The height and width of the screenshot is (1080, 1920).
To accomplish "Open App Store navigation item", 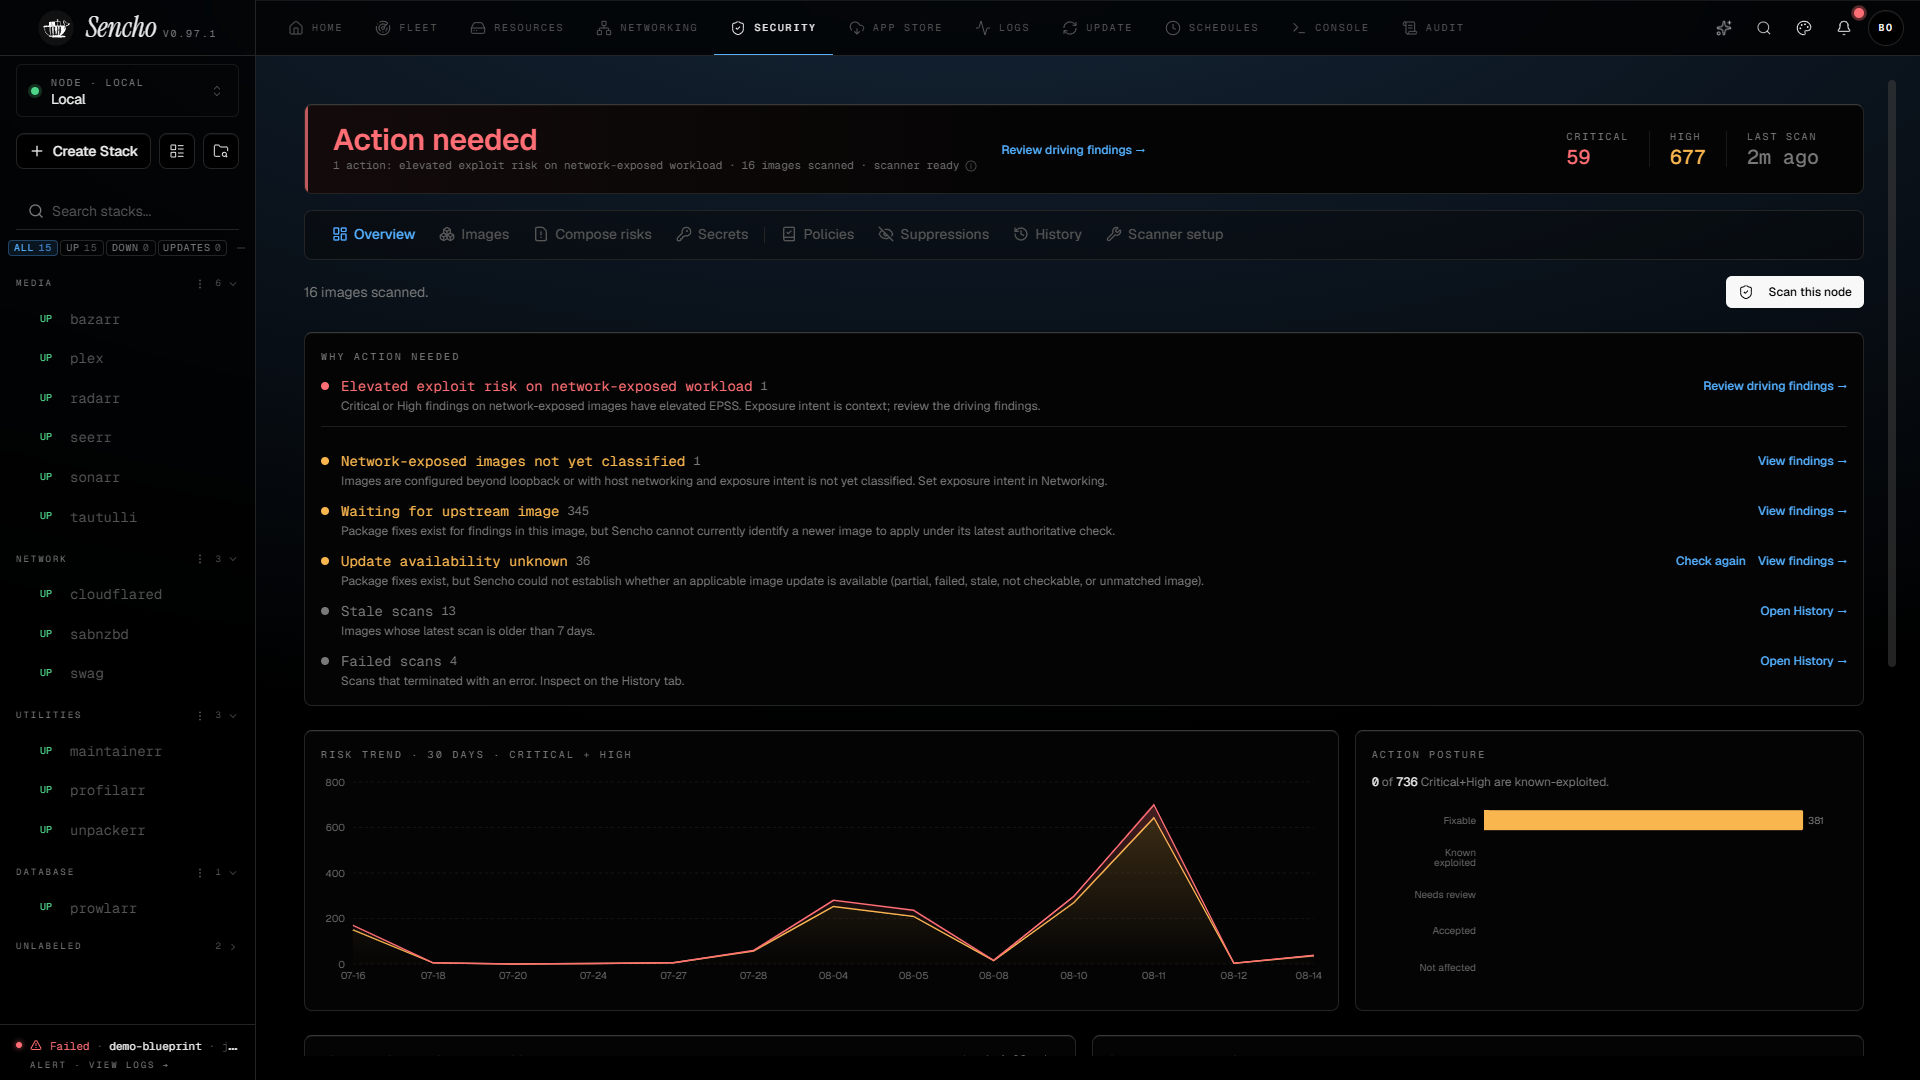I will coord(895,28).
